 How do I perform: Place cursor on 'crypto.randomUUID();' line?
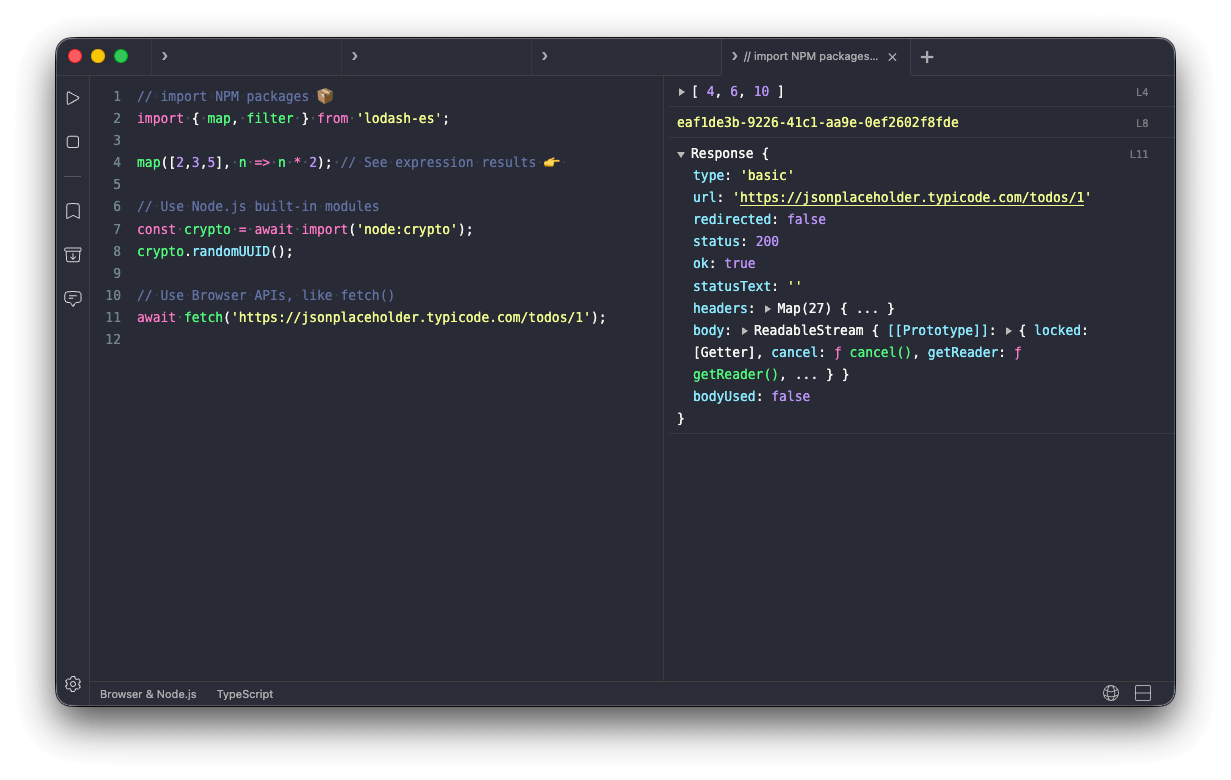[x=215, y=251]
